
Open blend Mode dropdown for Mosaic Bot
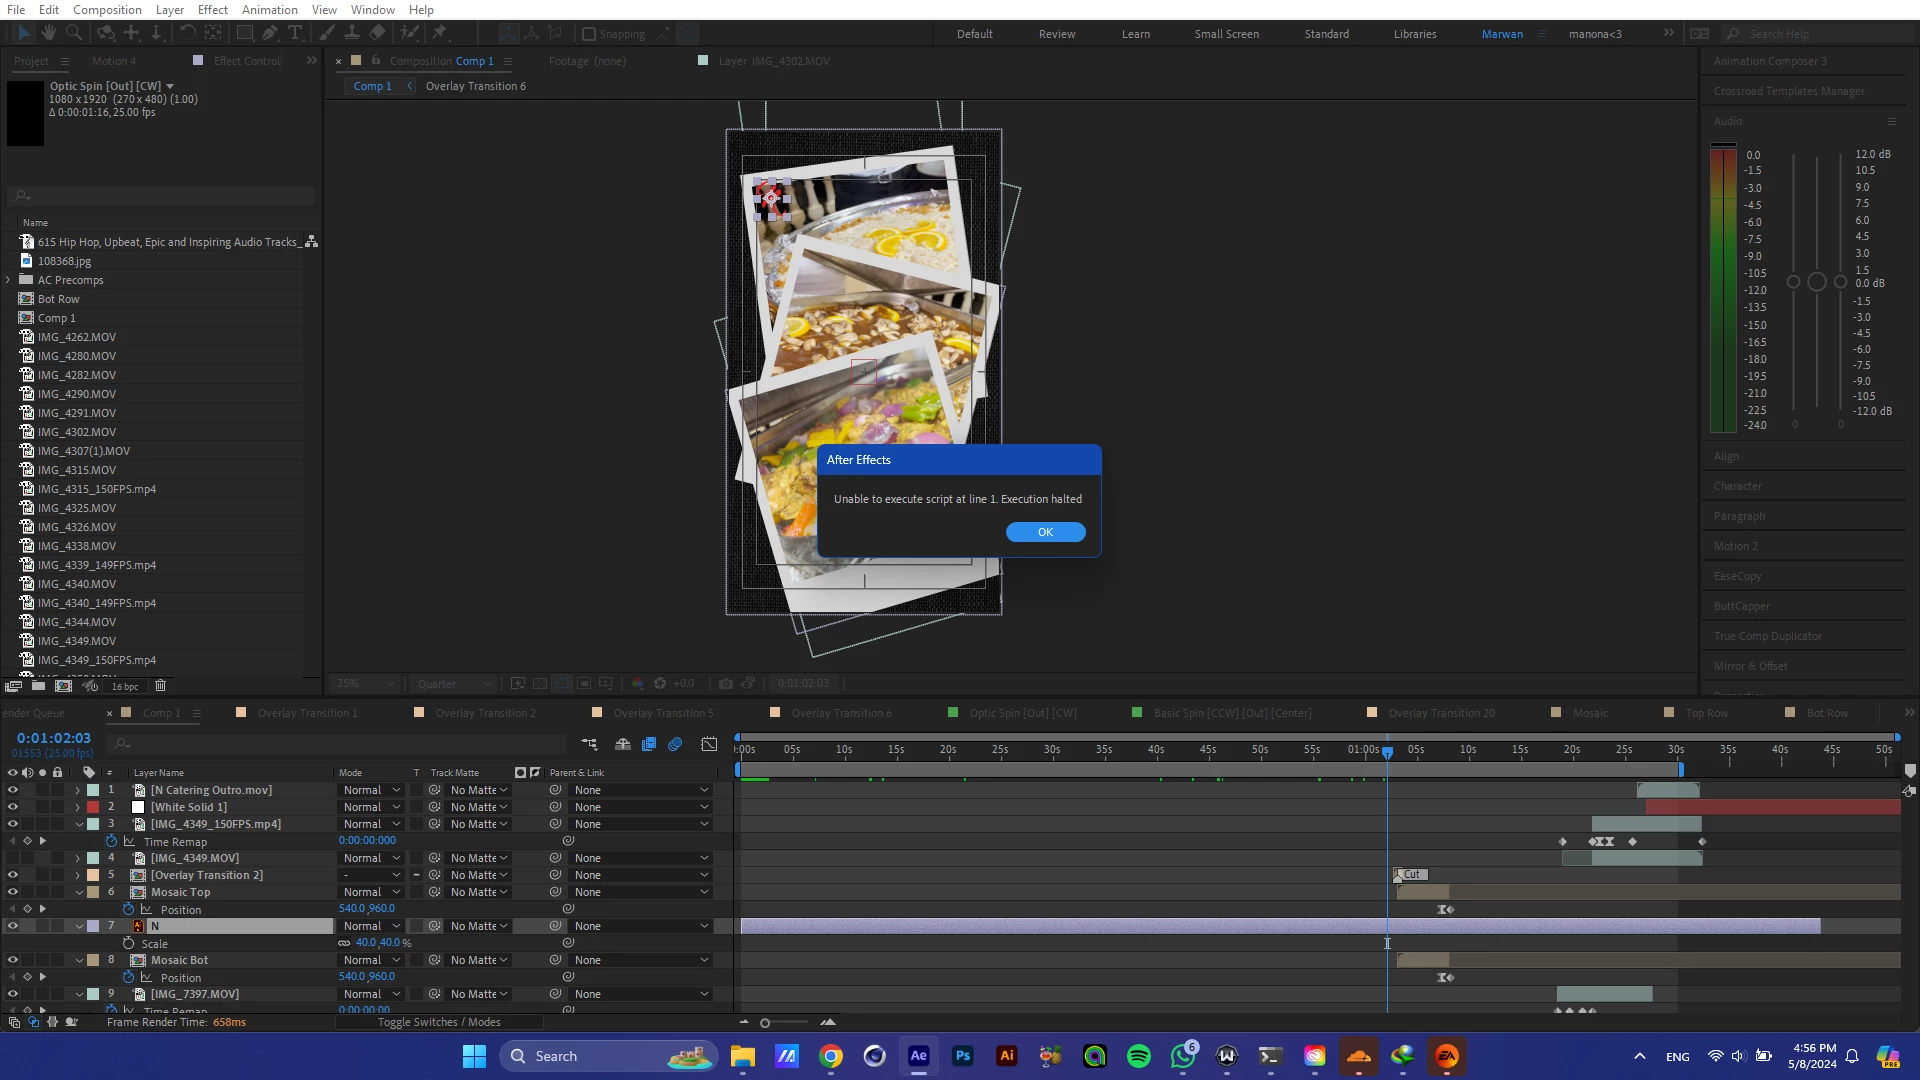(371, 960)
